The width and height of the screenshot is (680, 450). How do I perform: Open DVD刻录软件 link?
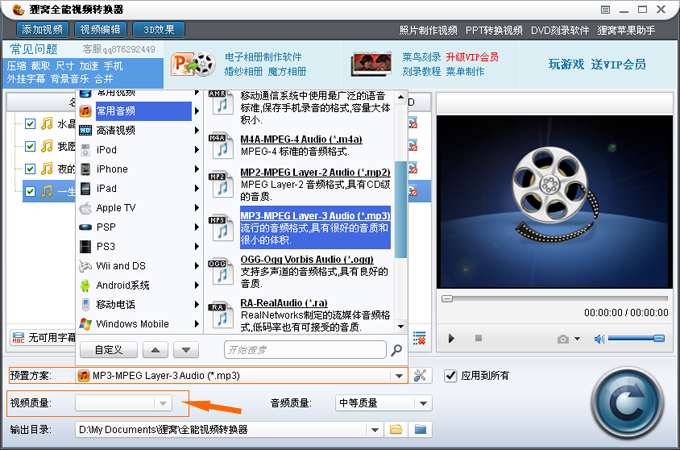click(560, 30)
